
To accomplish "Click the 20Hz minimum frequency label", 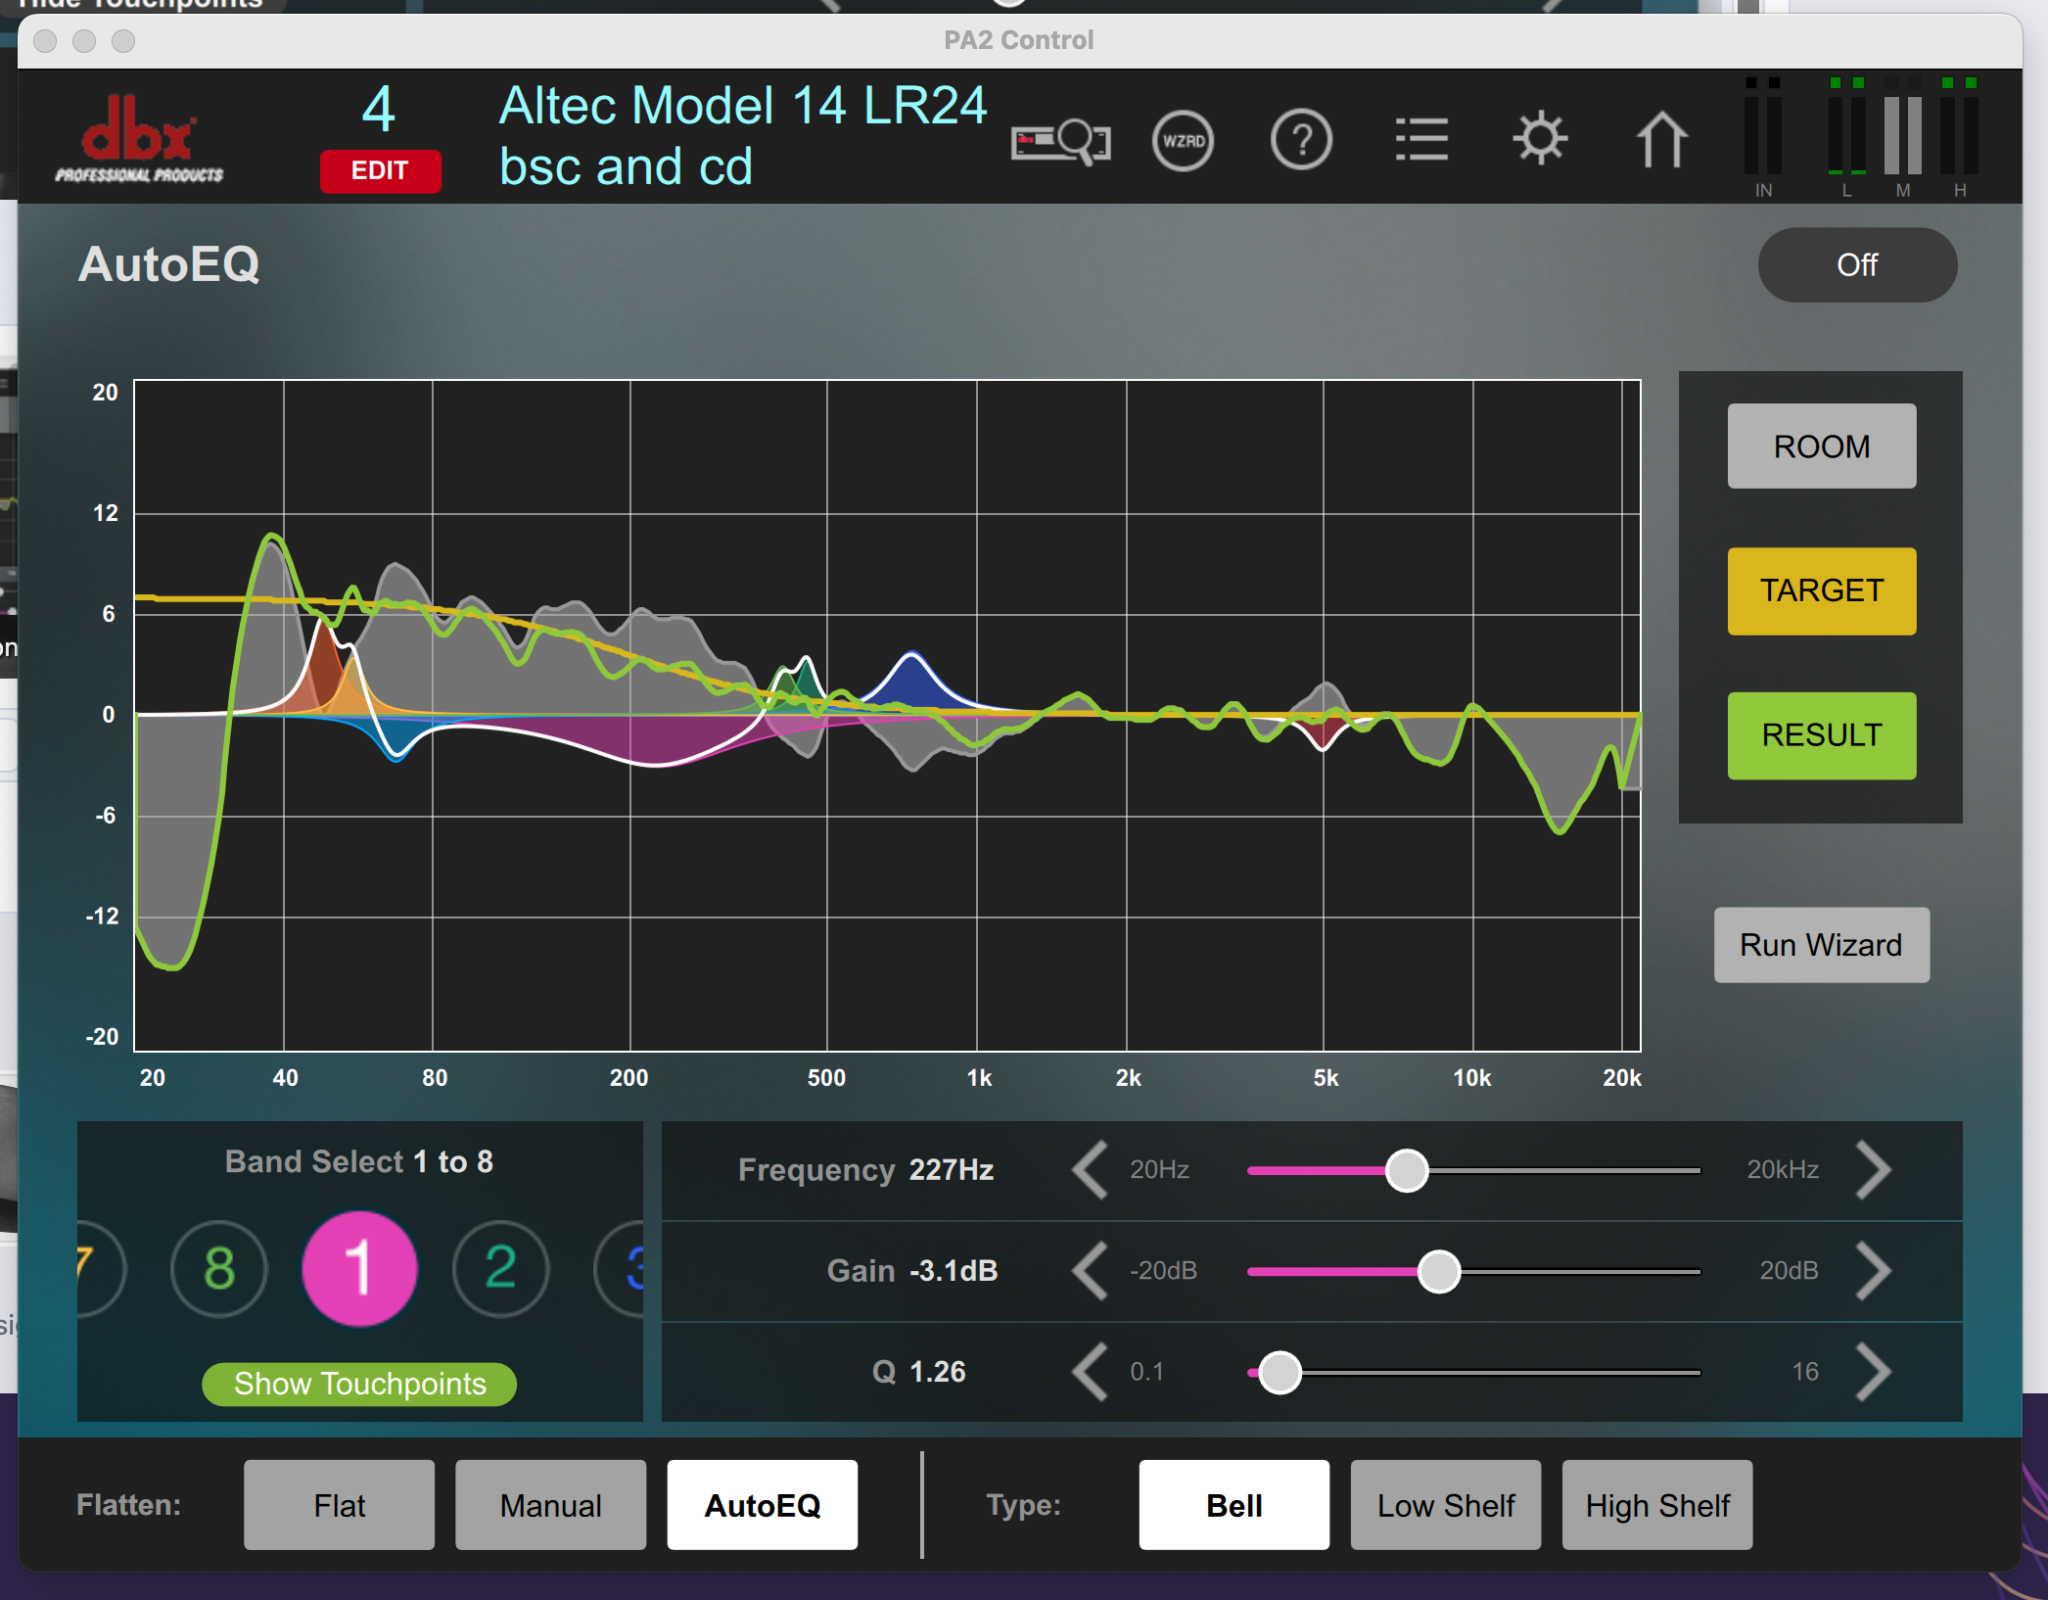I will (1159, 1170).
